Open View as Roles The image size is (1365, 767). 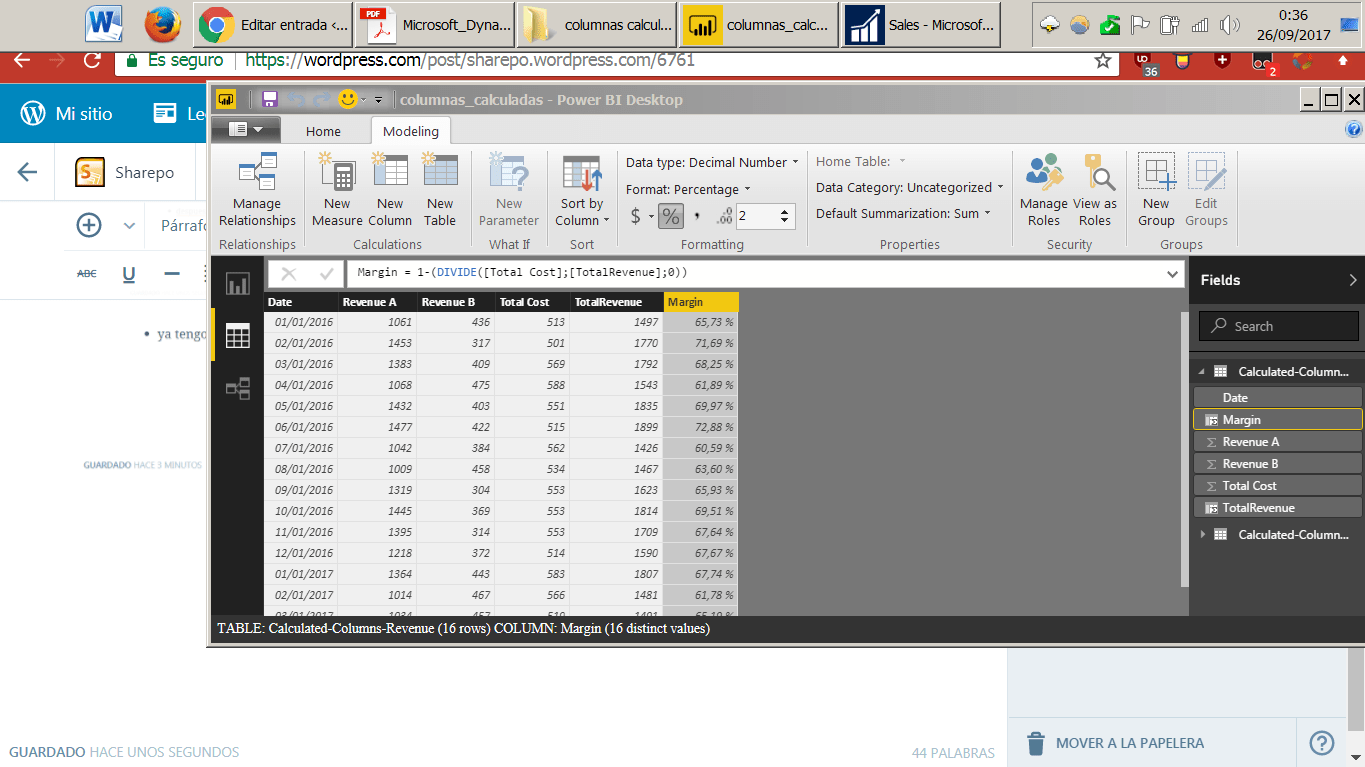pyautogui.click(x=1095, y=191)
